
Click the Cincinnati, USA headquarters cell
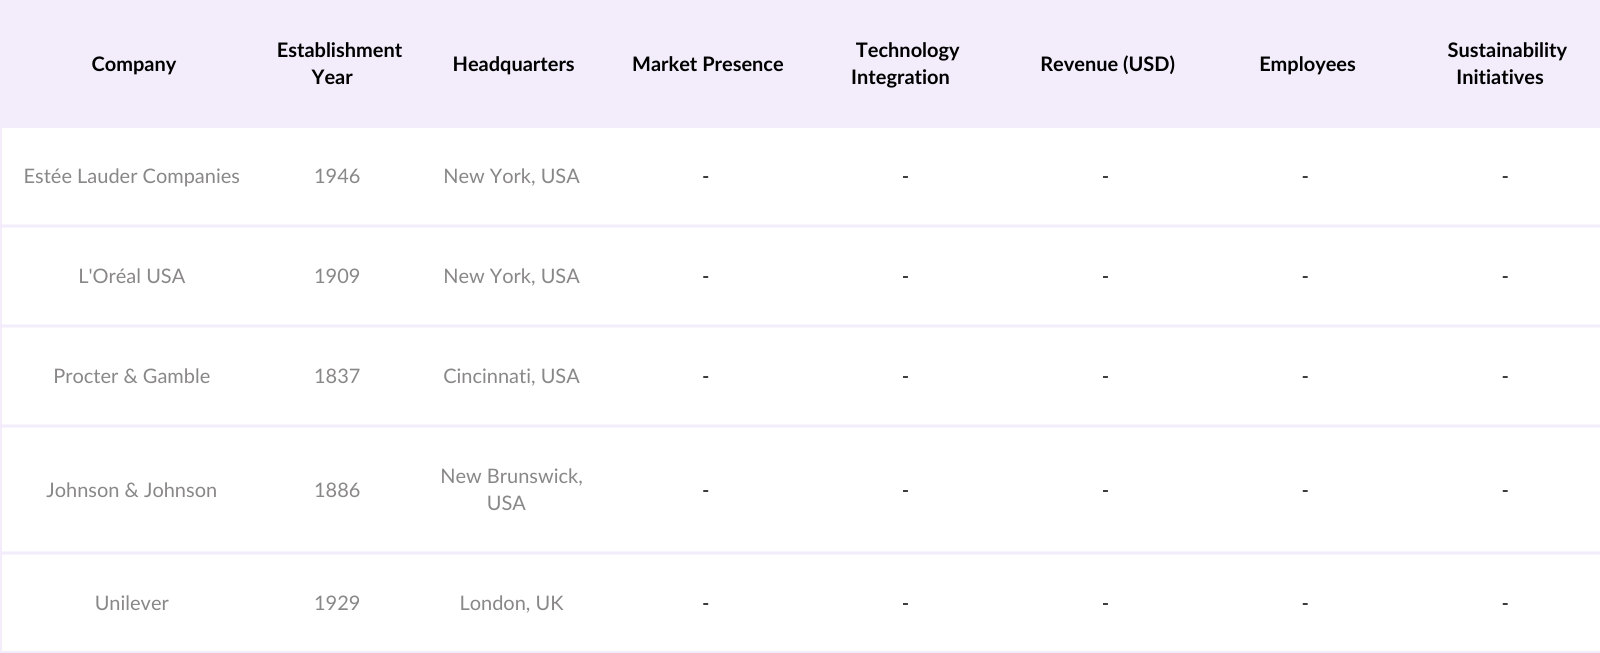point(511,376)
